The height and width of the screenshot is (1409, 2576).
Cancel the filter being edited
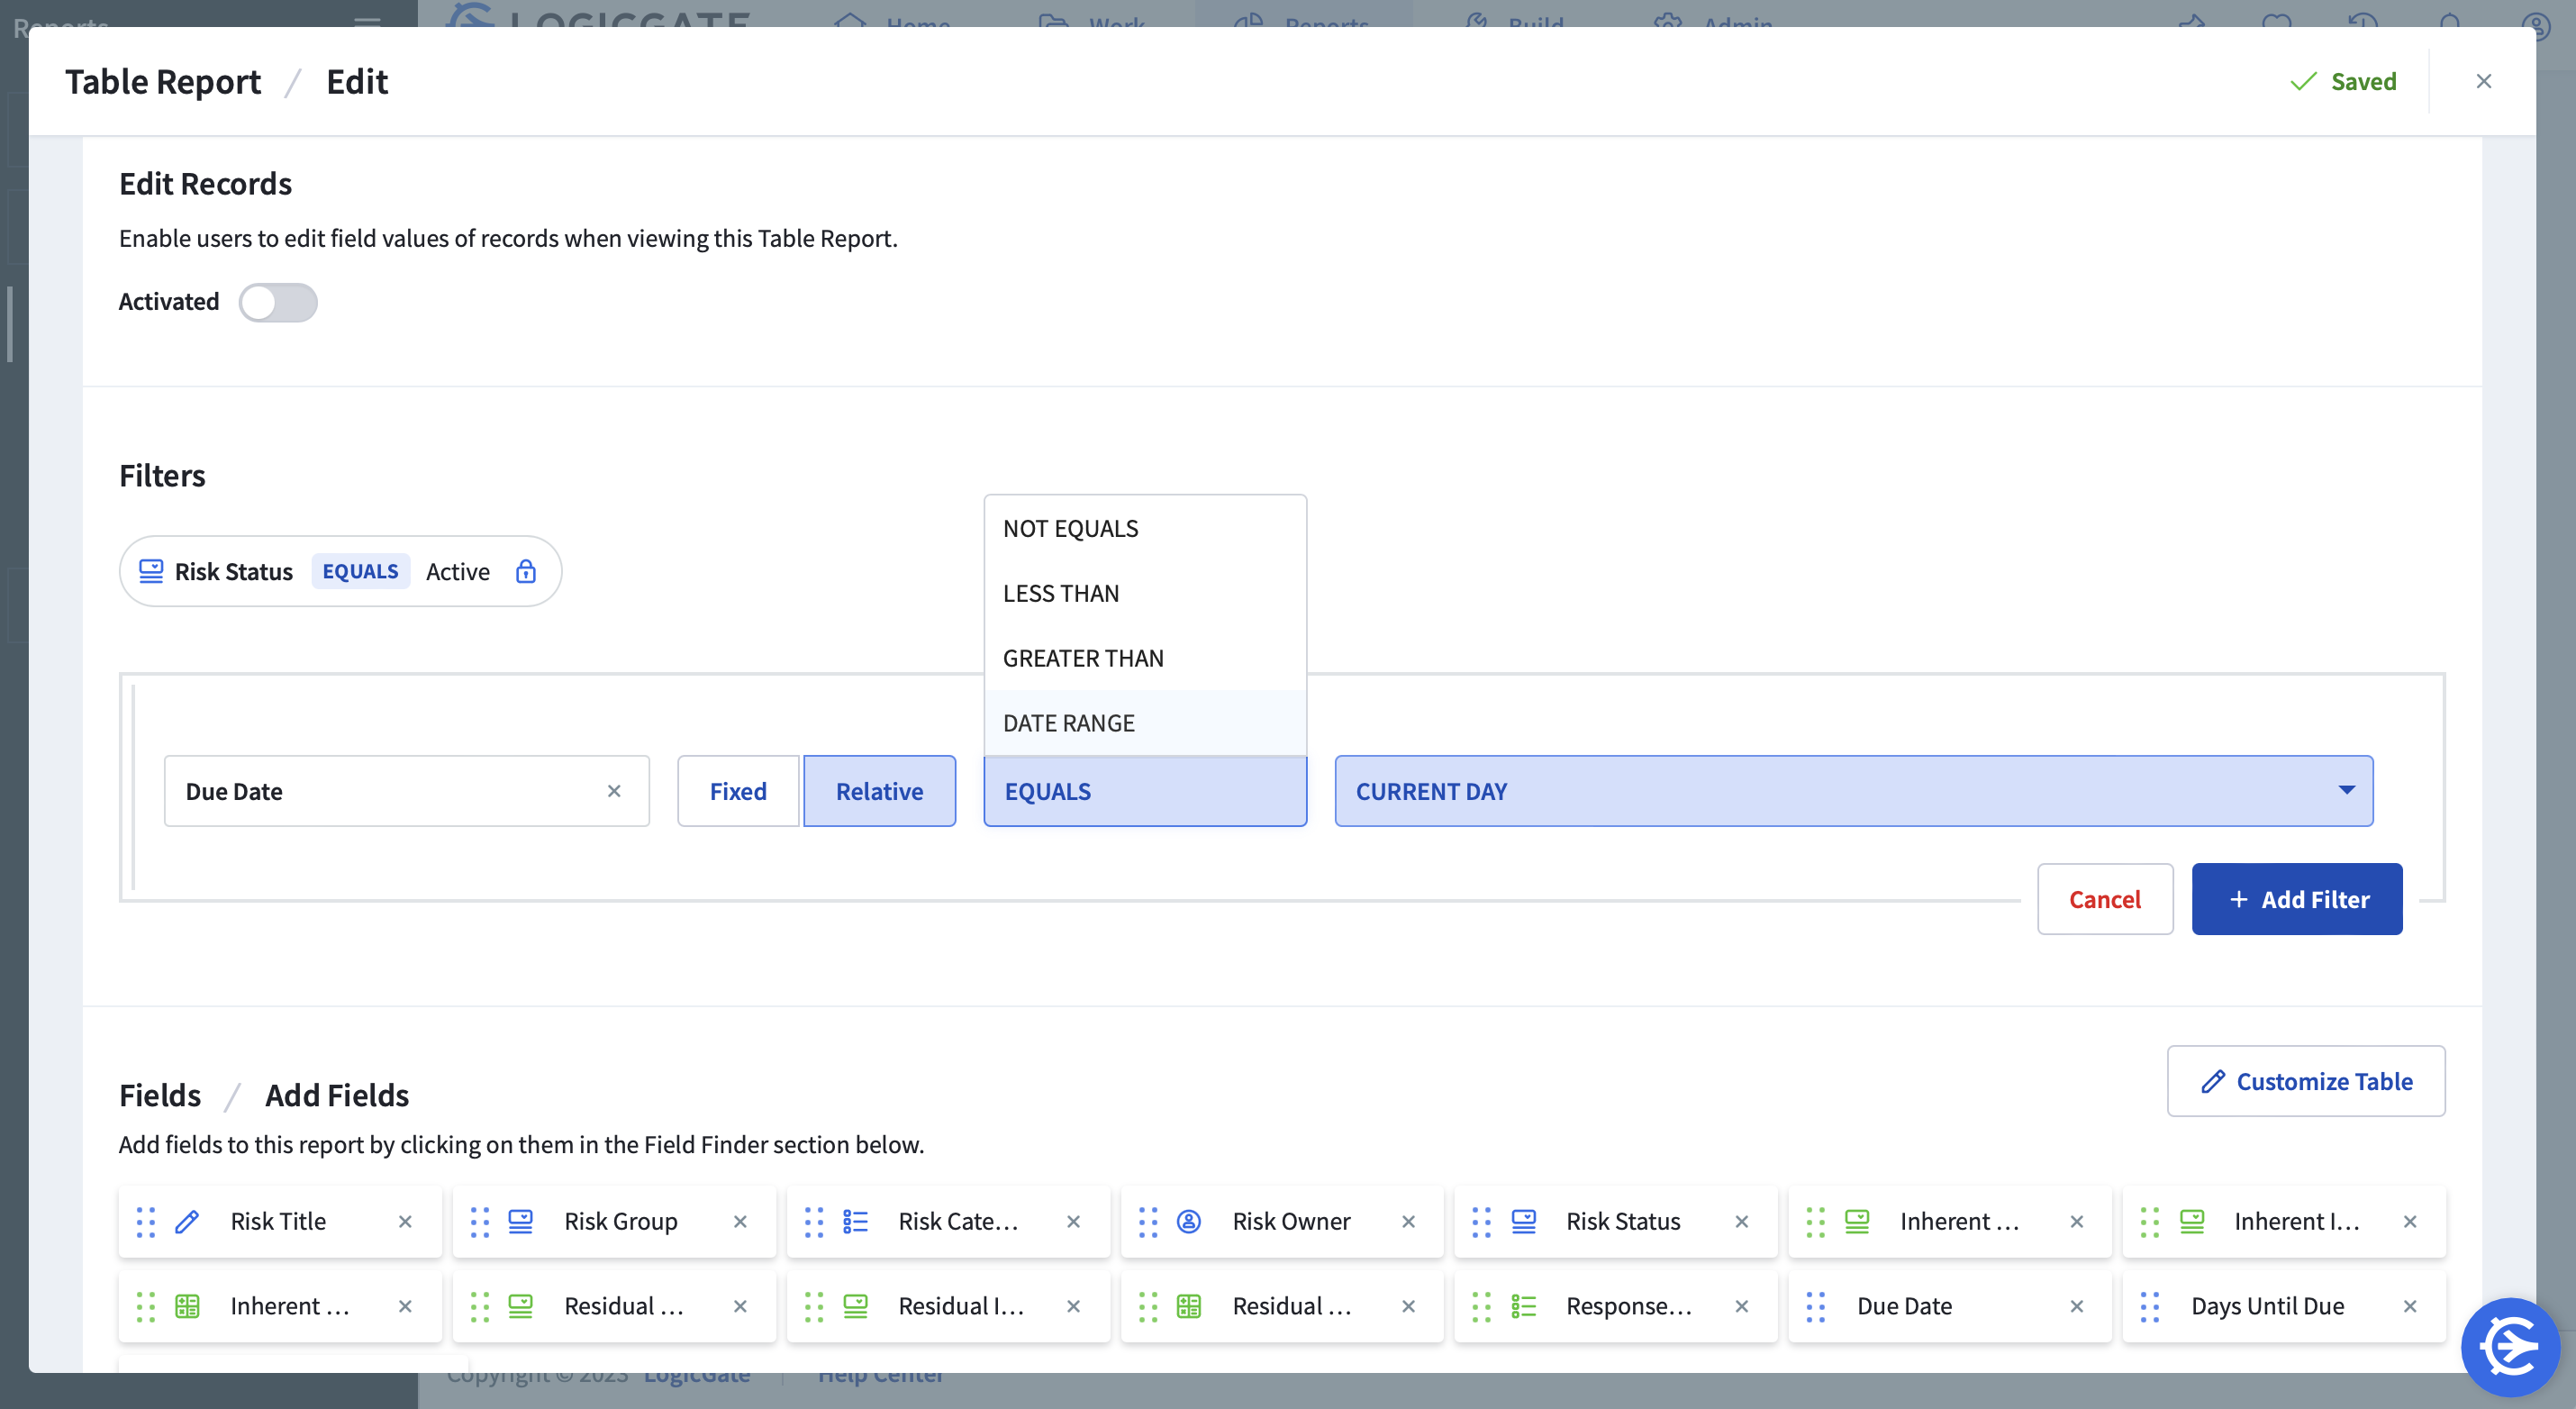point(2105,899)
